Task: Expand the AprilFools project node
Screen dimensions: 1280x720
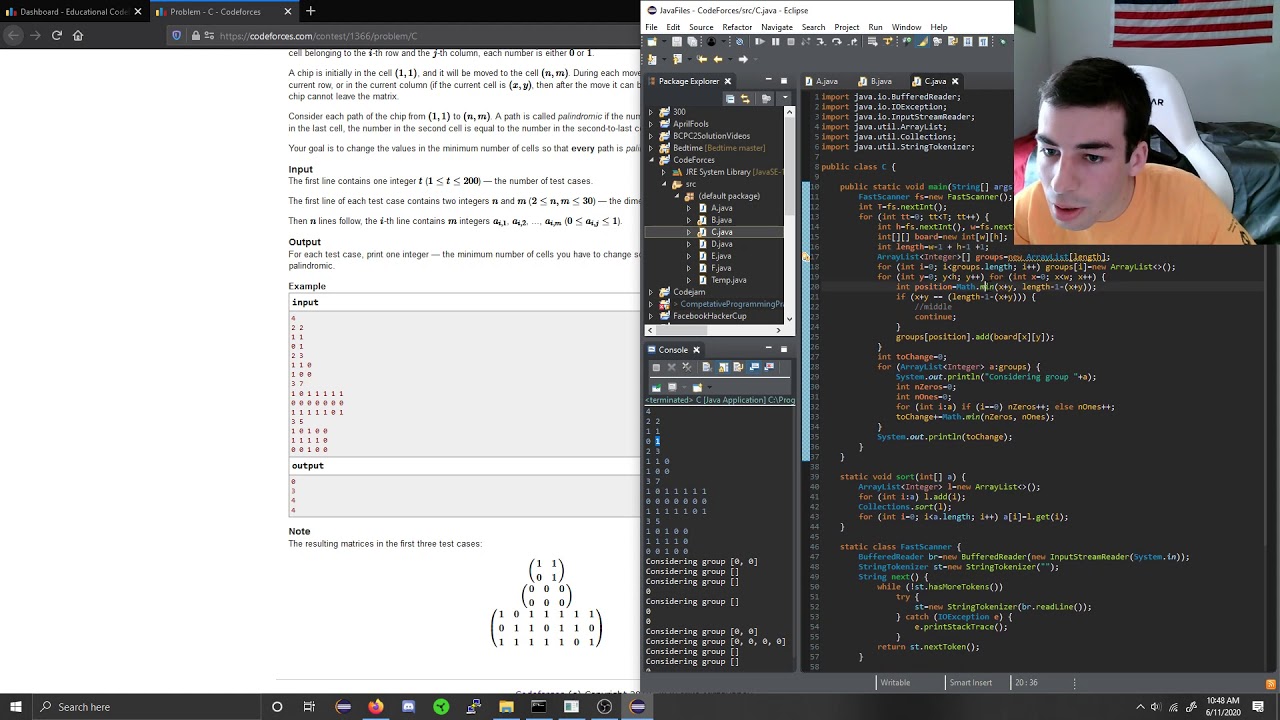Action: tap(651, 124)
